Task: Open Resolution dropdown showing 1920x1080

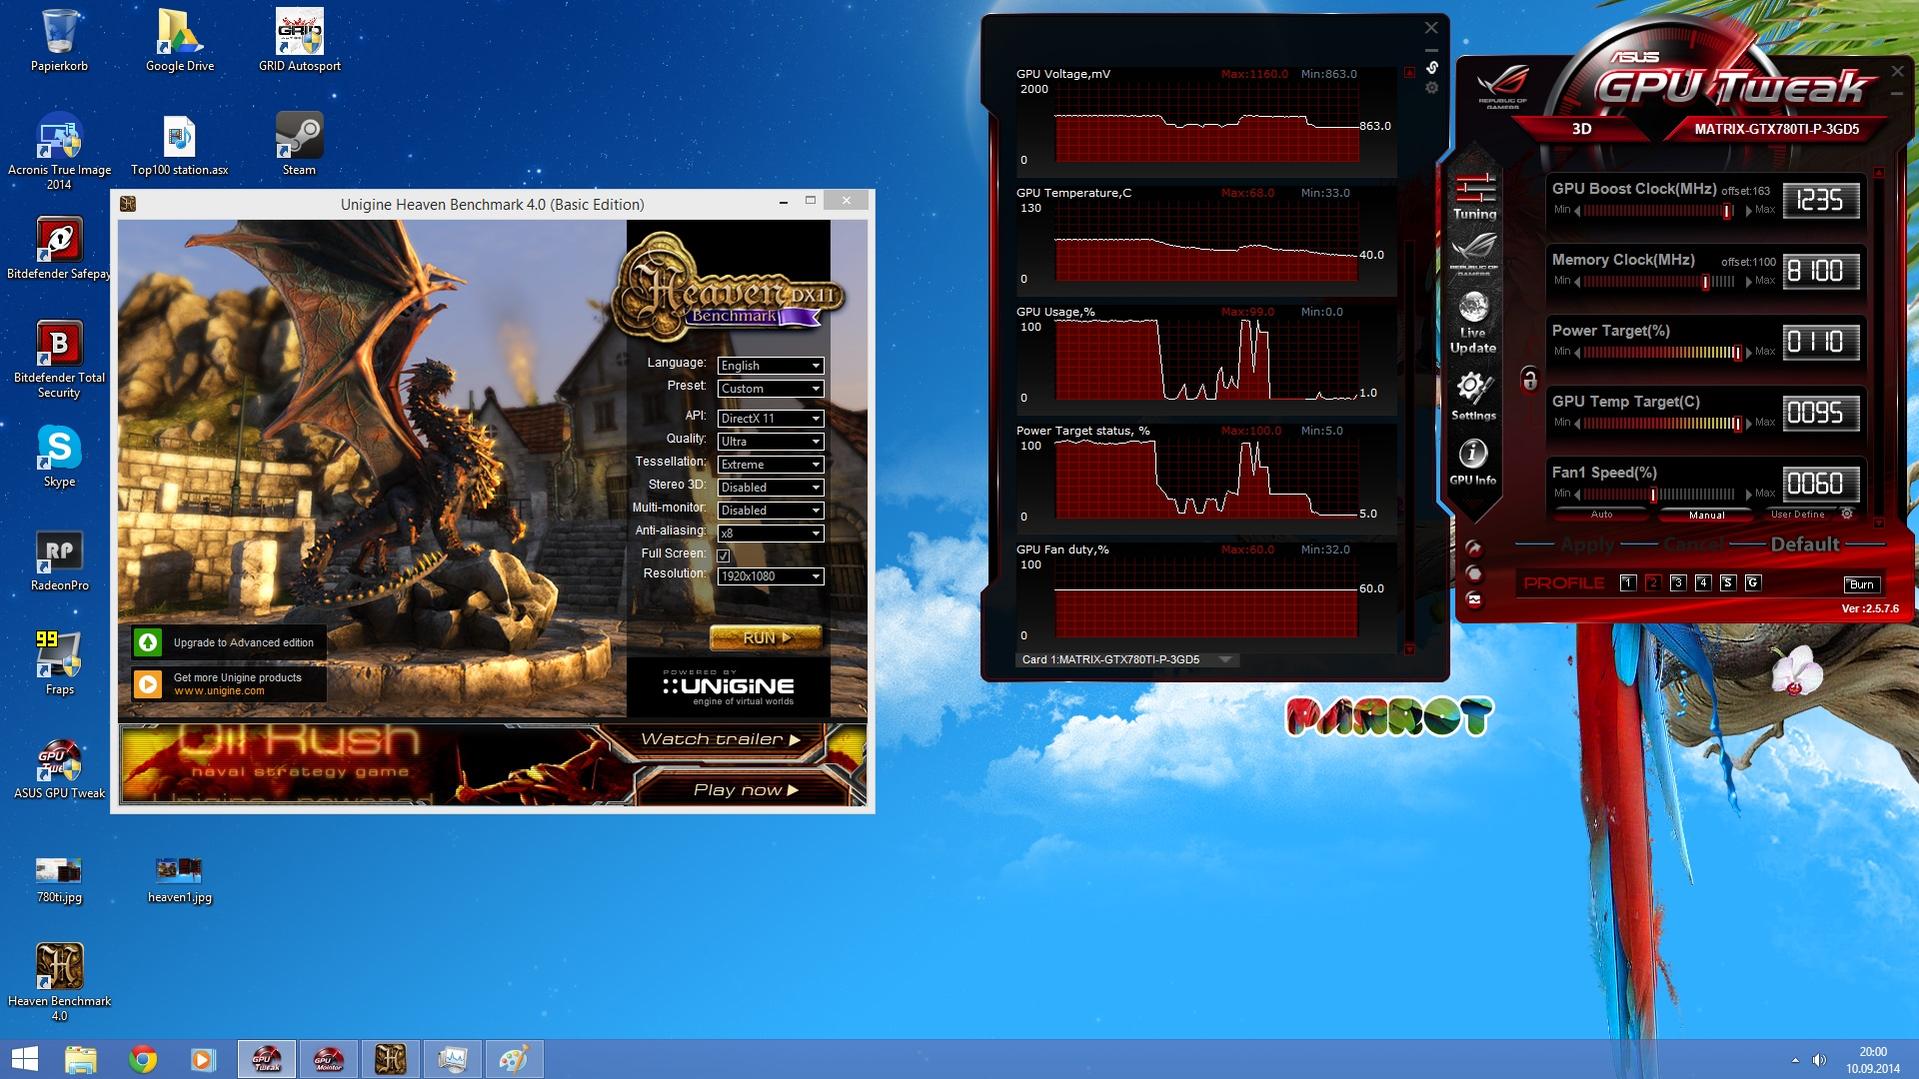Action: coord(770,577)
